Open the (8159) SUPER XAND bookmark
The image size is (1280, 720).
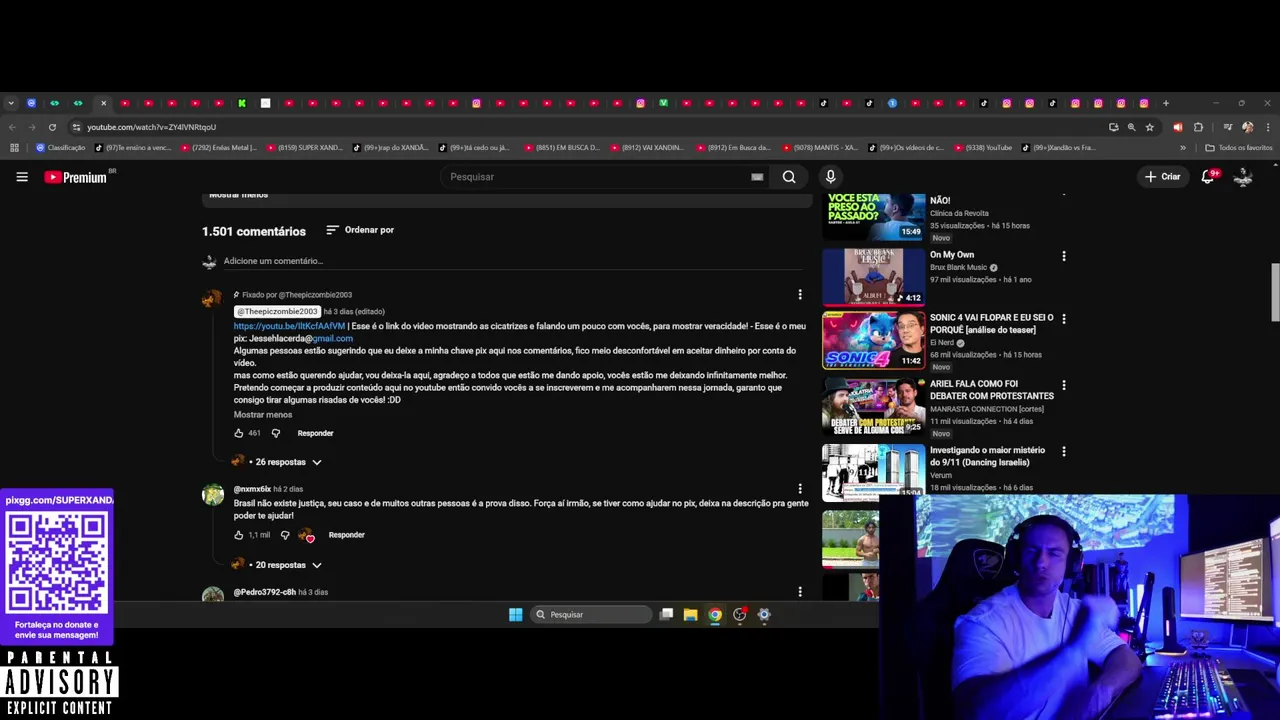pos(304,148)
